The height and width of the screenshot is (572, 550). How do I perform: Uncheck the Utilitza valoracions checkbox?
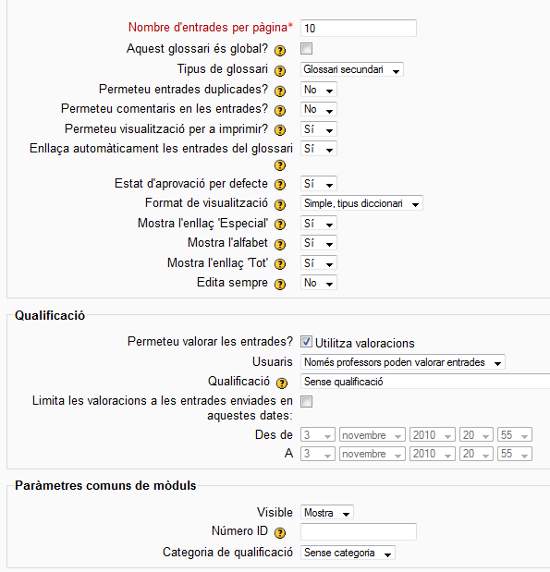[306, 341]
